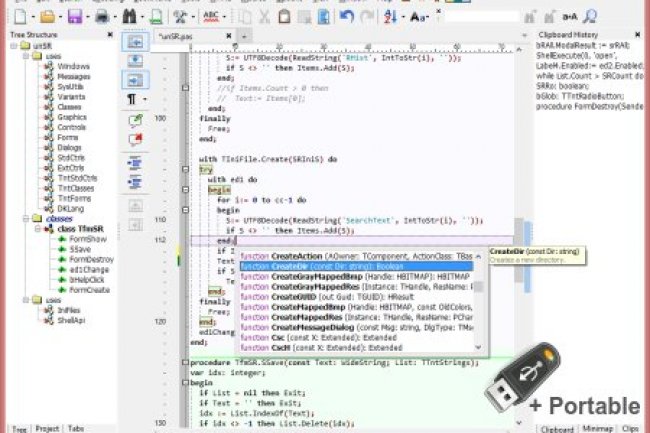Click the Save (floppy disk) toolbar icon
The width and height of the screenshot is (650, 433).
tap(75, 17)
